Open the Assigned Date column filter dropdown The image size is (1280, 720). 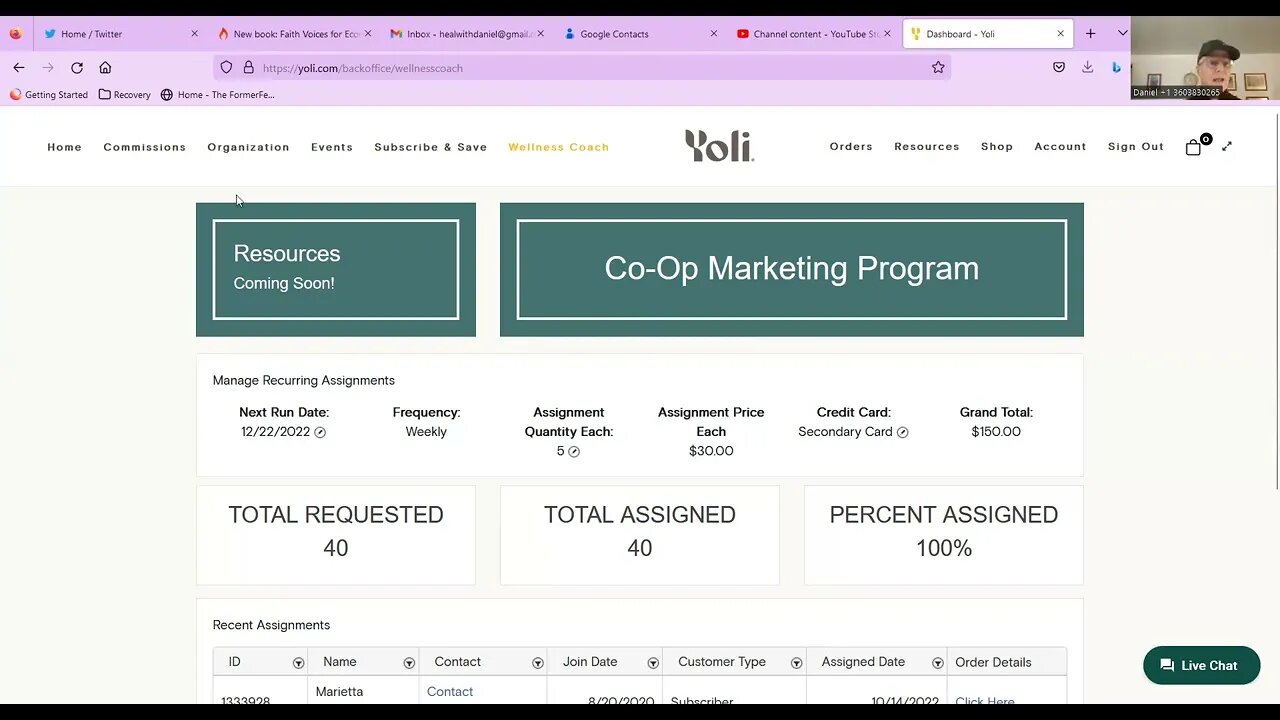938,663
